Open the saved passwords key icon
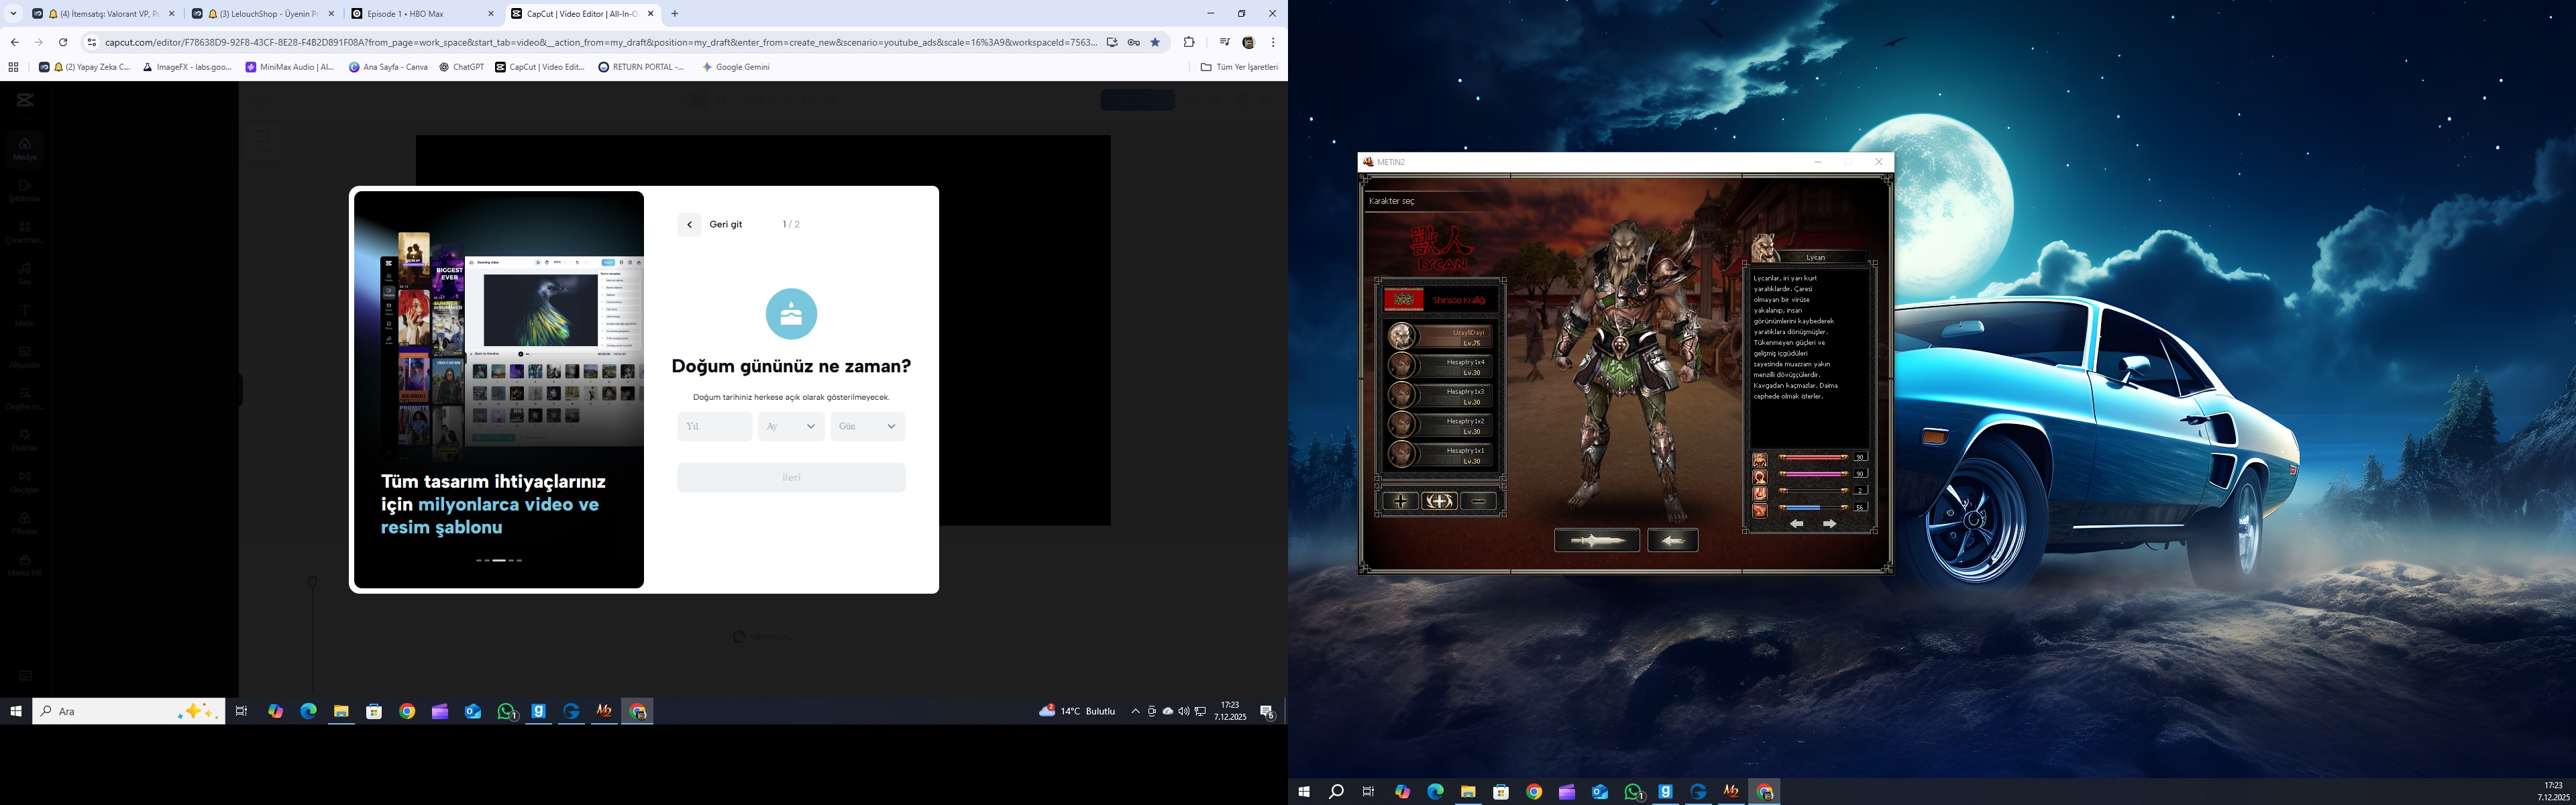The image size is (2576, 805). (x=1134, y=42)
